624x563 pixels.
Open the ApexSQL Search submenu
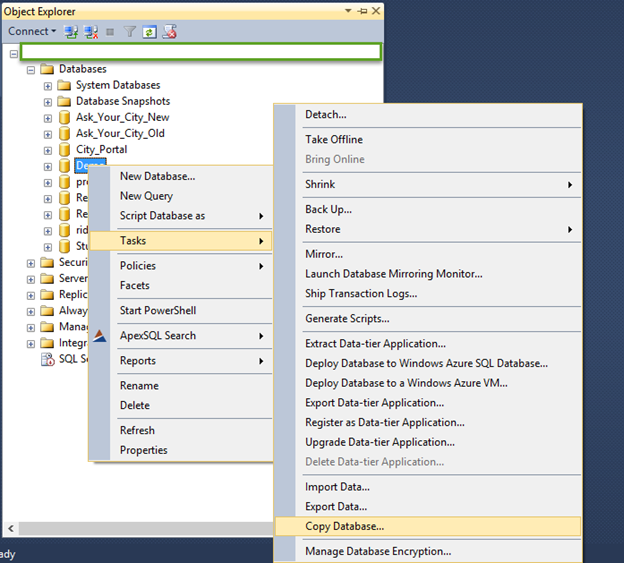point(181,336)
